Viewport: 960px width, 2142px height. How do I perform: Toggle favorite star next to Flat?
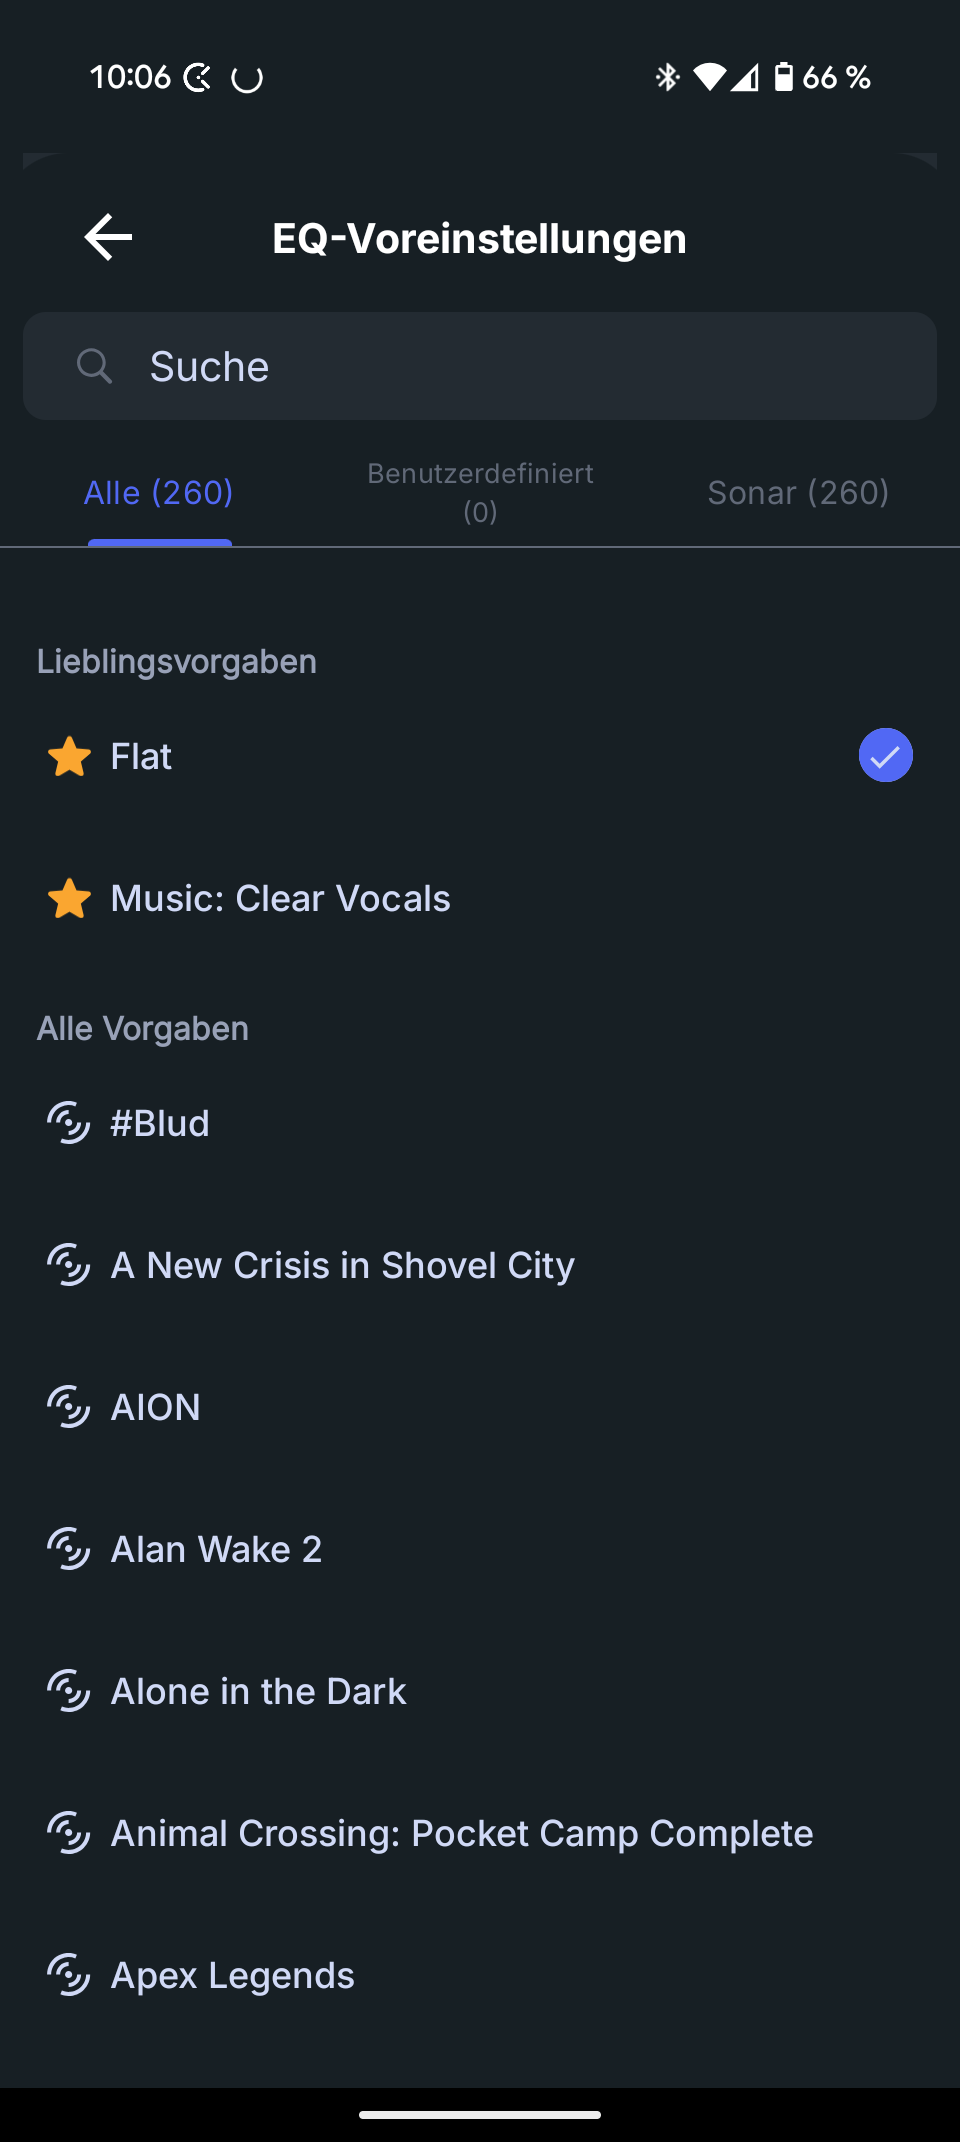tap(69, 757)
